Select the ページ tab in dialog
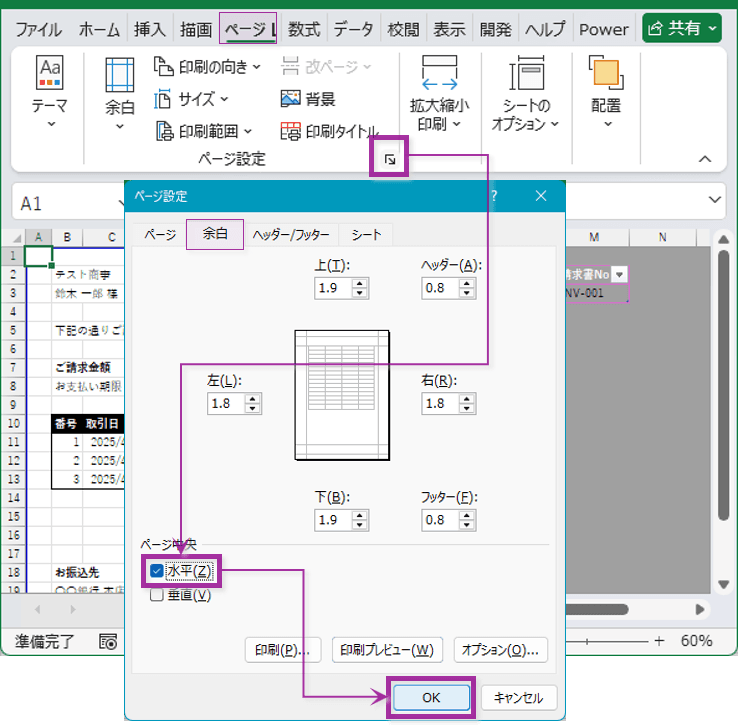Image resolution: width=738 pixels, height=727 pixels. click(x=160, y=234)
